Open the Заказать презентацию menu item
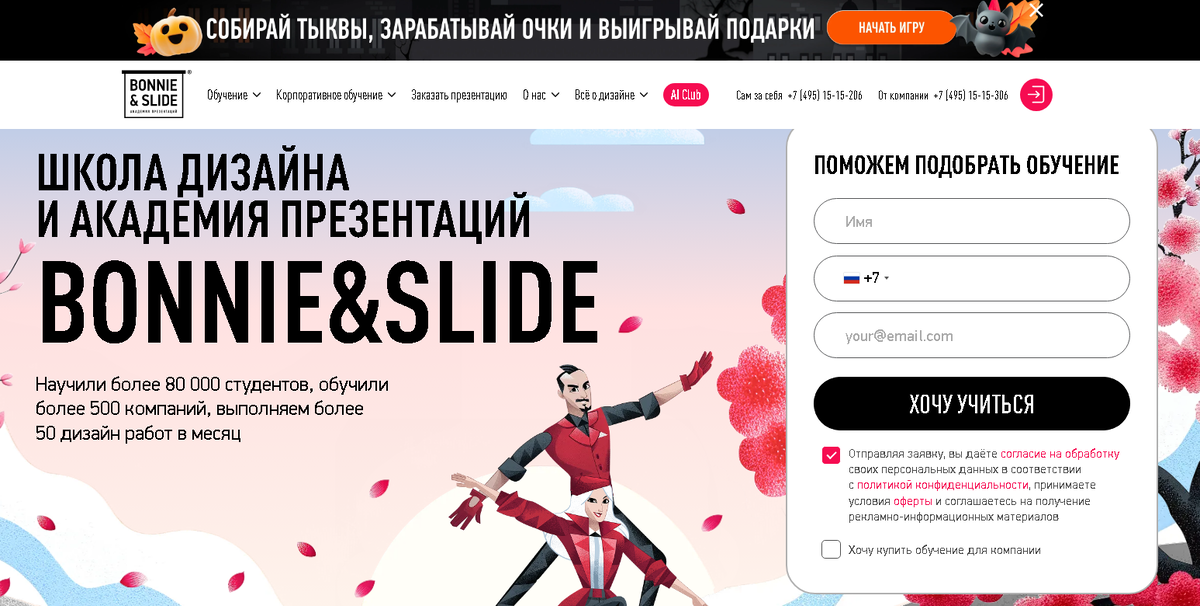1200x606 pixels. tap(459, 95)
